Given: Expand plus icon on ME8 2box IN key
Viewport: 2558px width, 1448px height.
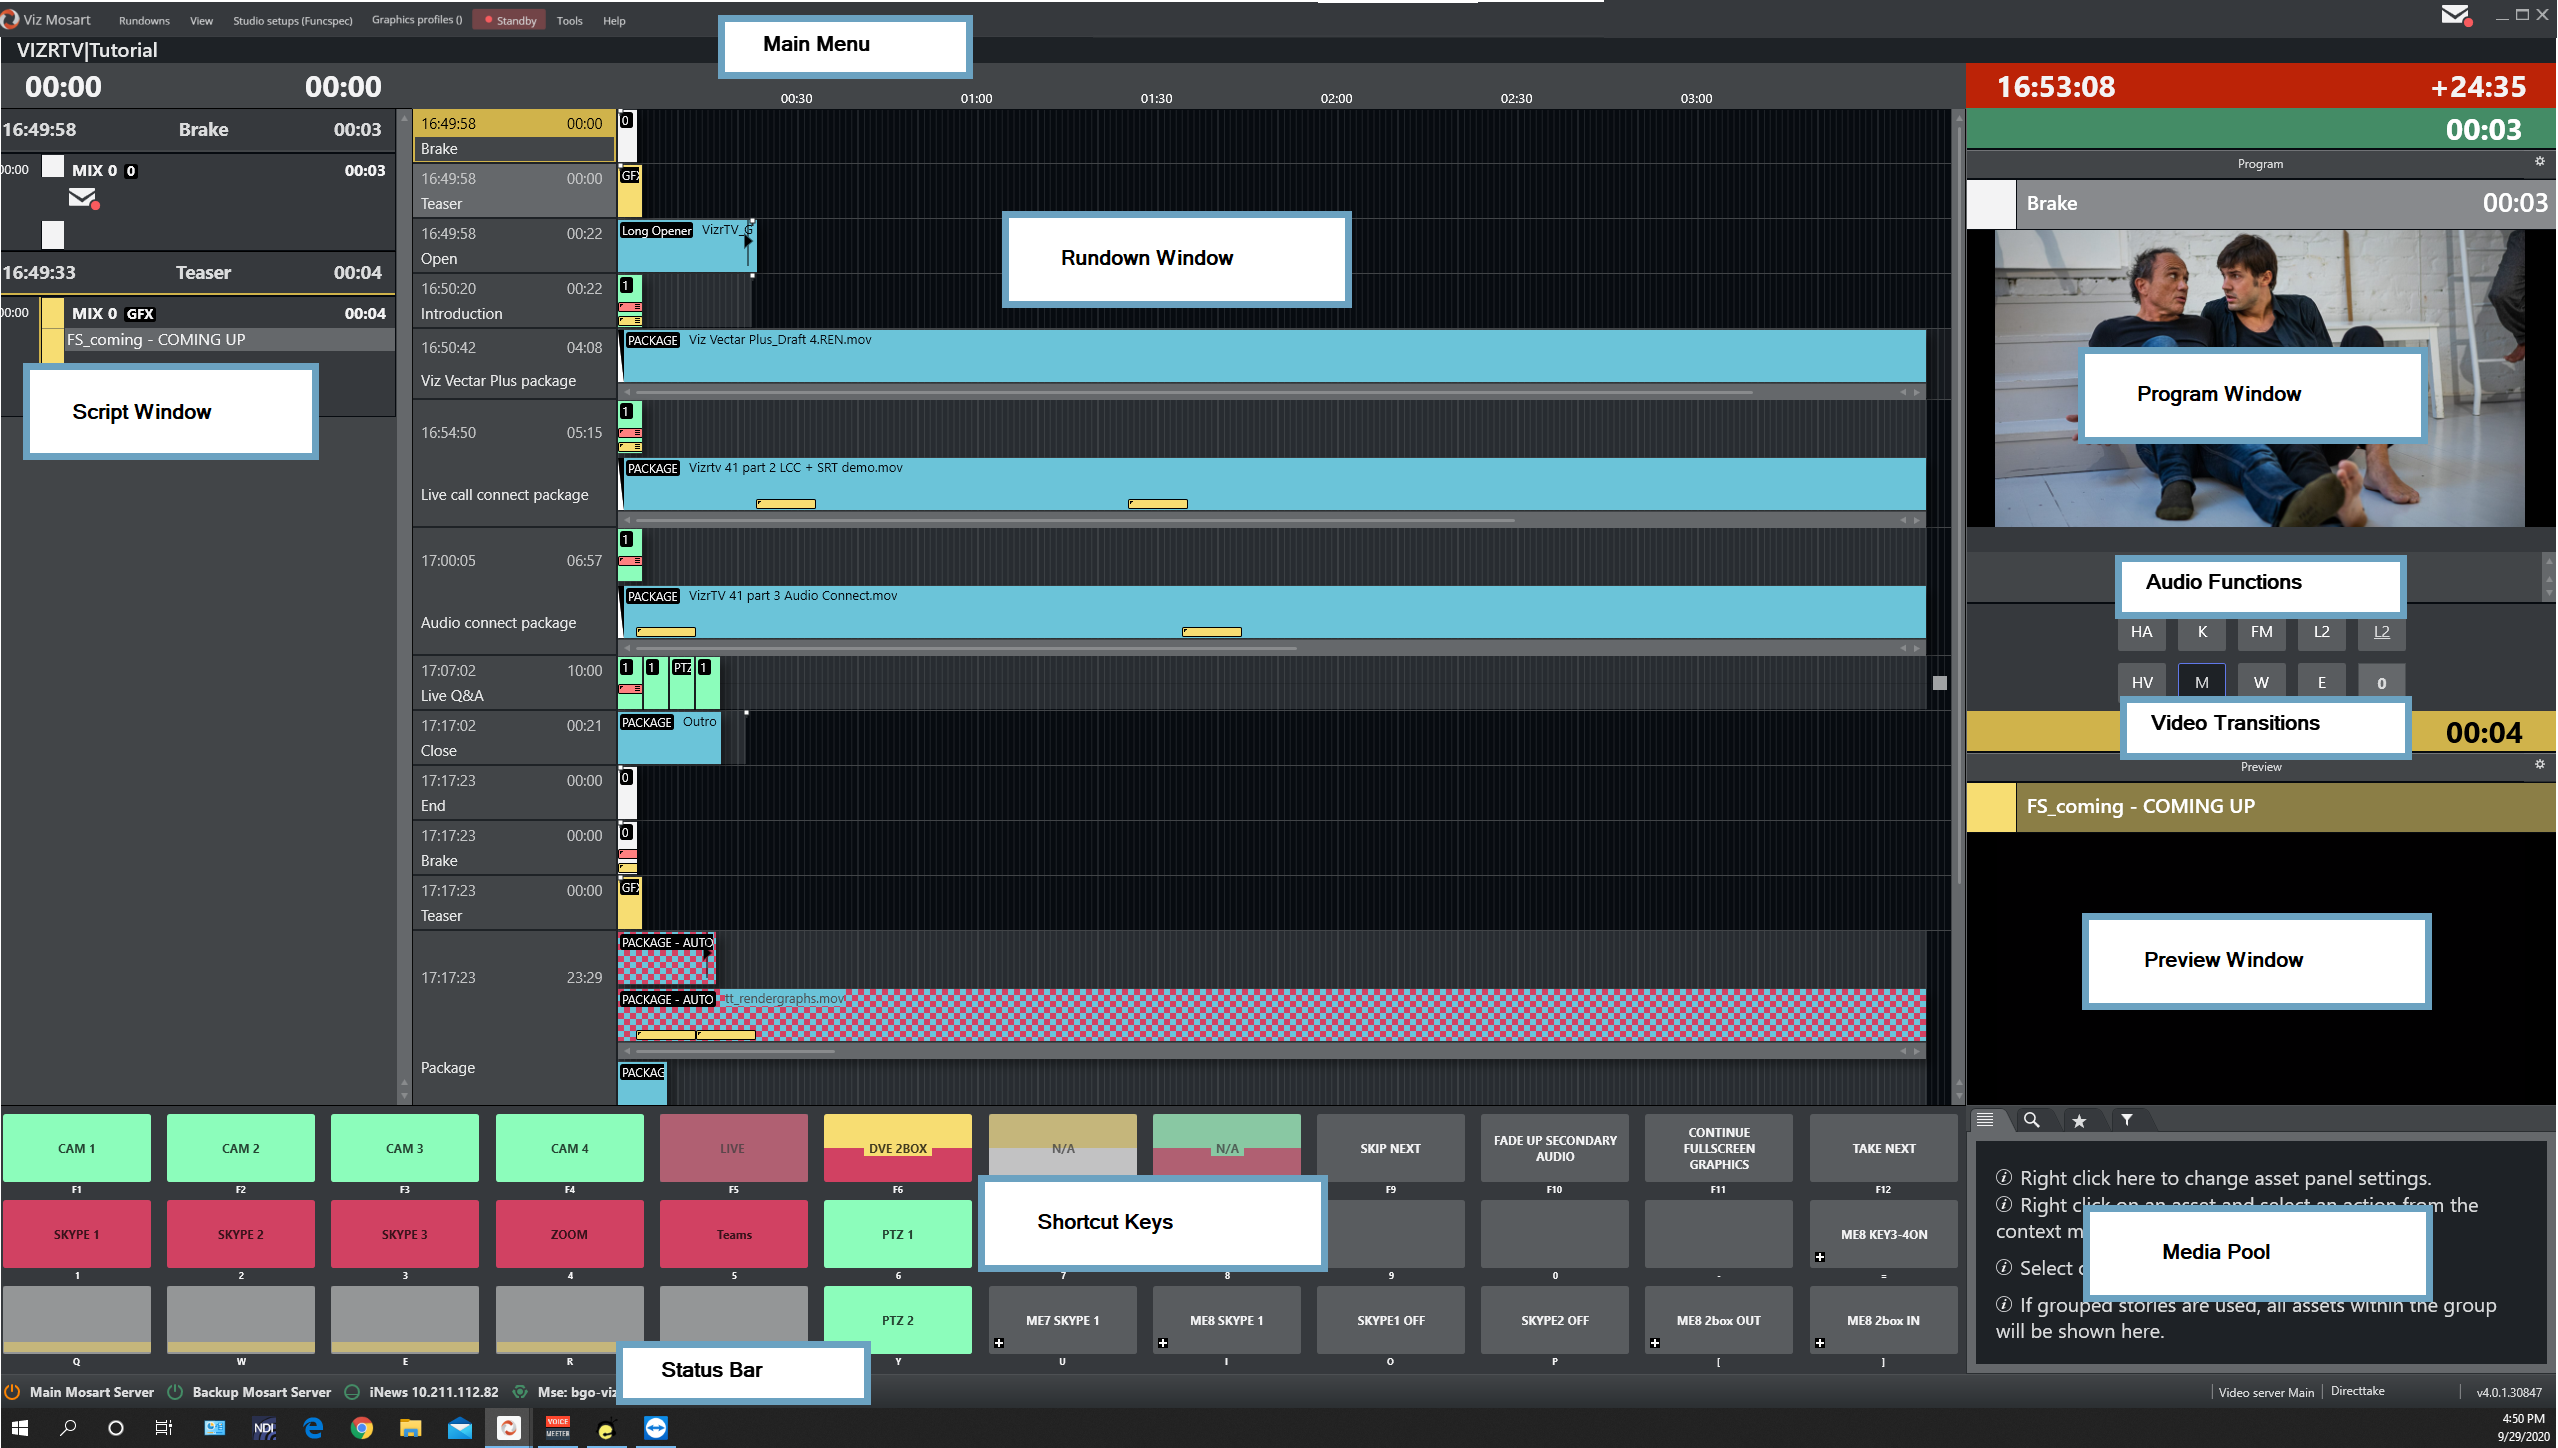Looking at the screenshot, I should pyautogui.click(x=1820, y=1343).
